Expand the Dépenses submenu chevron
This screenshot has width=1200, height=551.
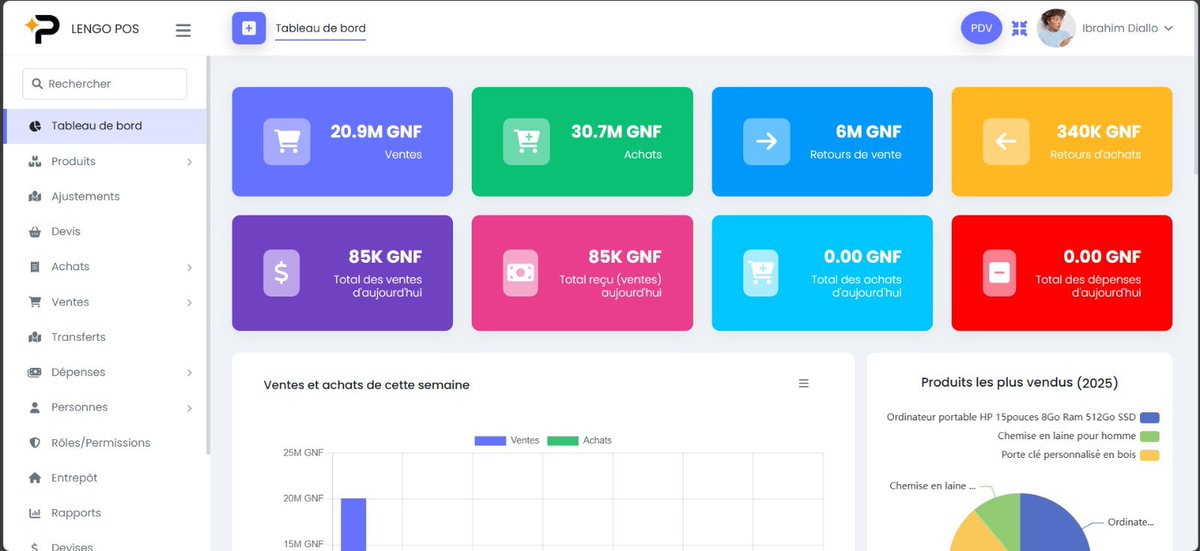[189, 373]
